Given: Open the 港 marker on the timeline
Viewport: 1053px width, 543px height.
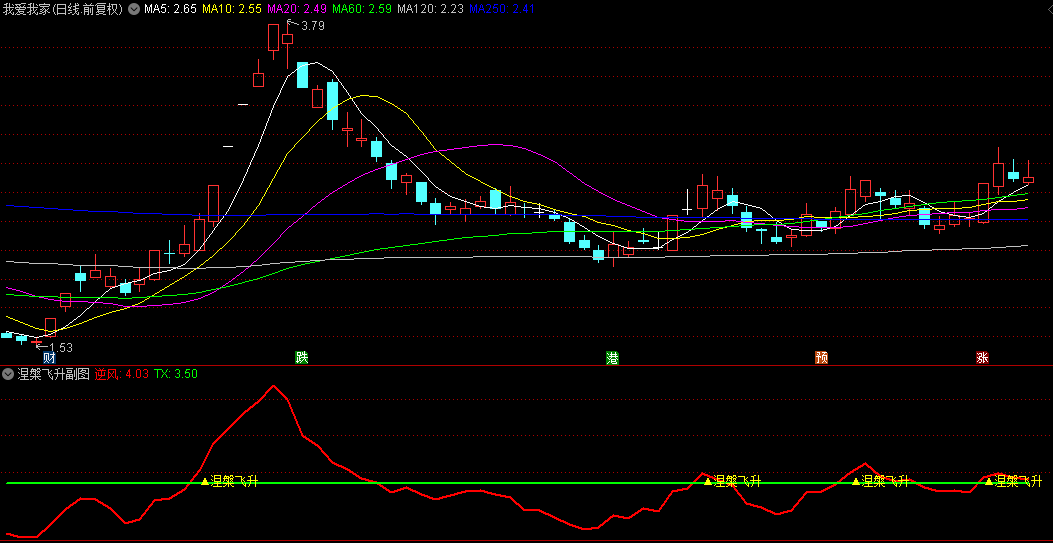Looking at the screenshot, I should 612,358.
